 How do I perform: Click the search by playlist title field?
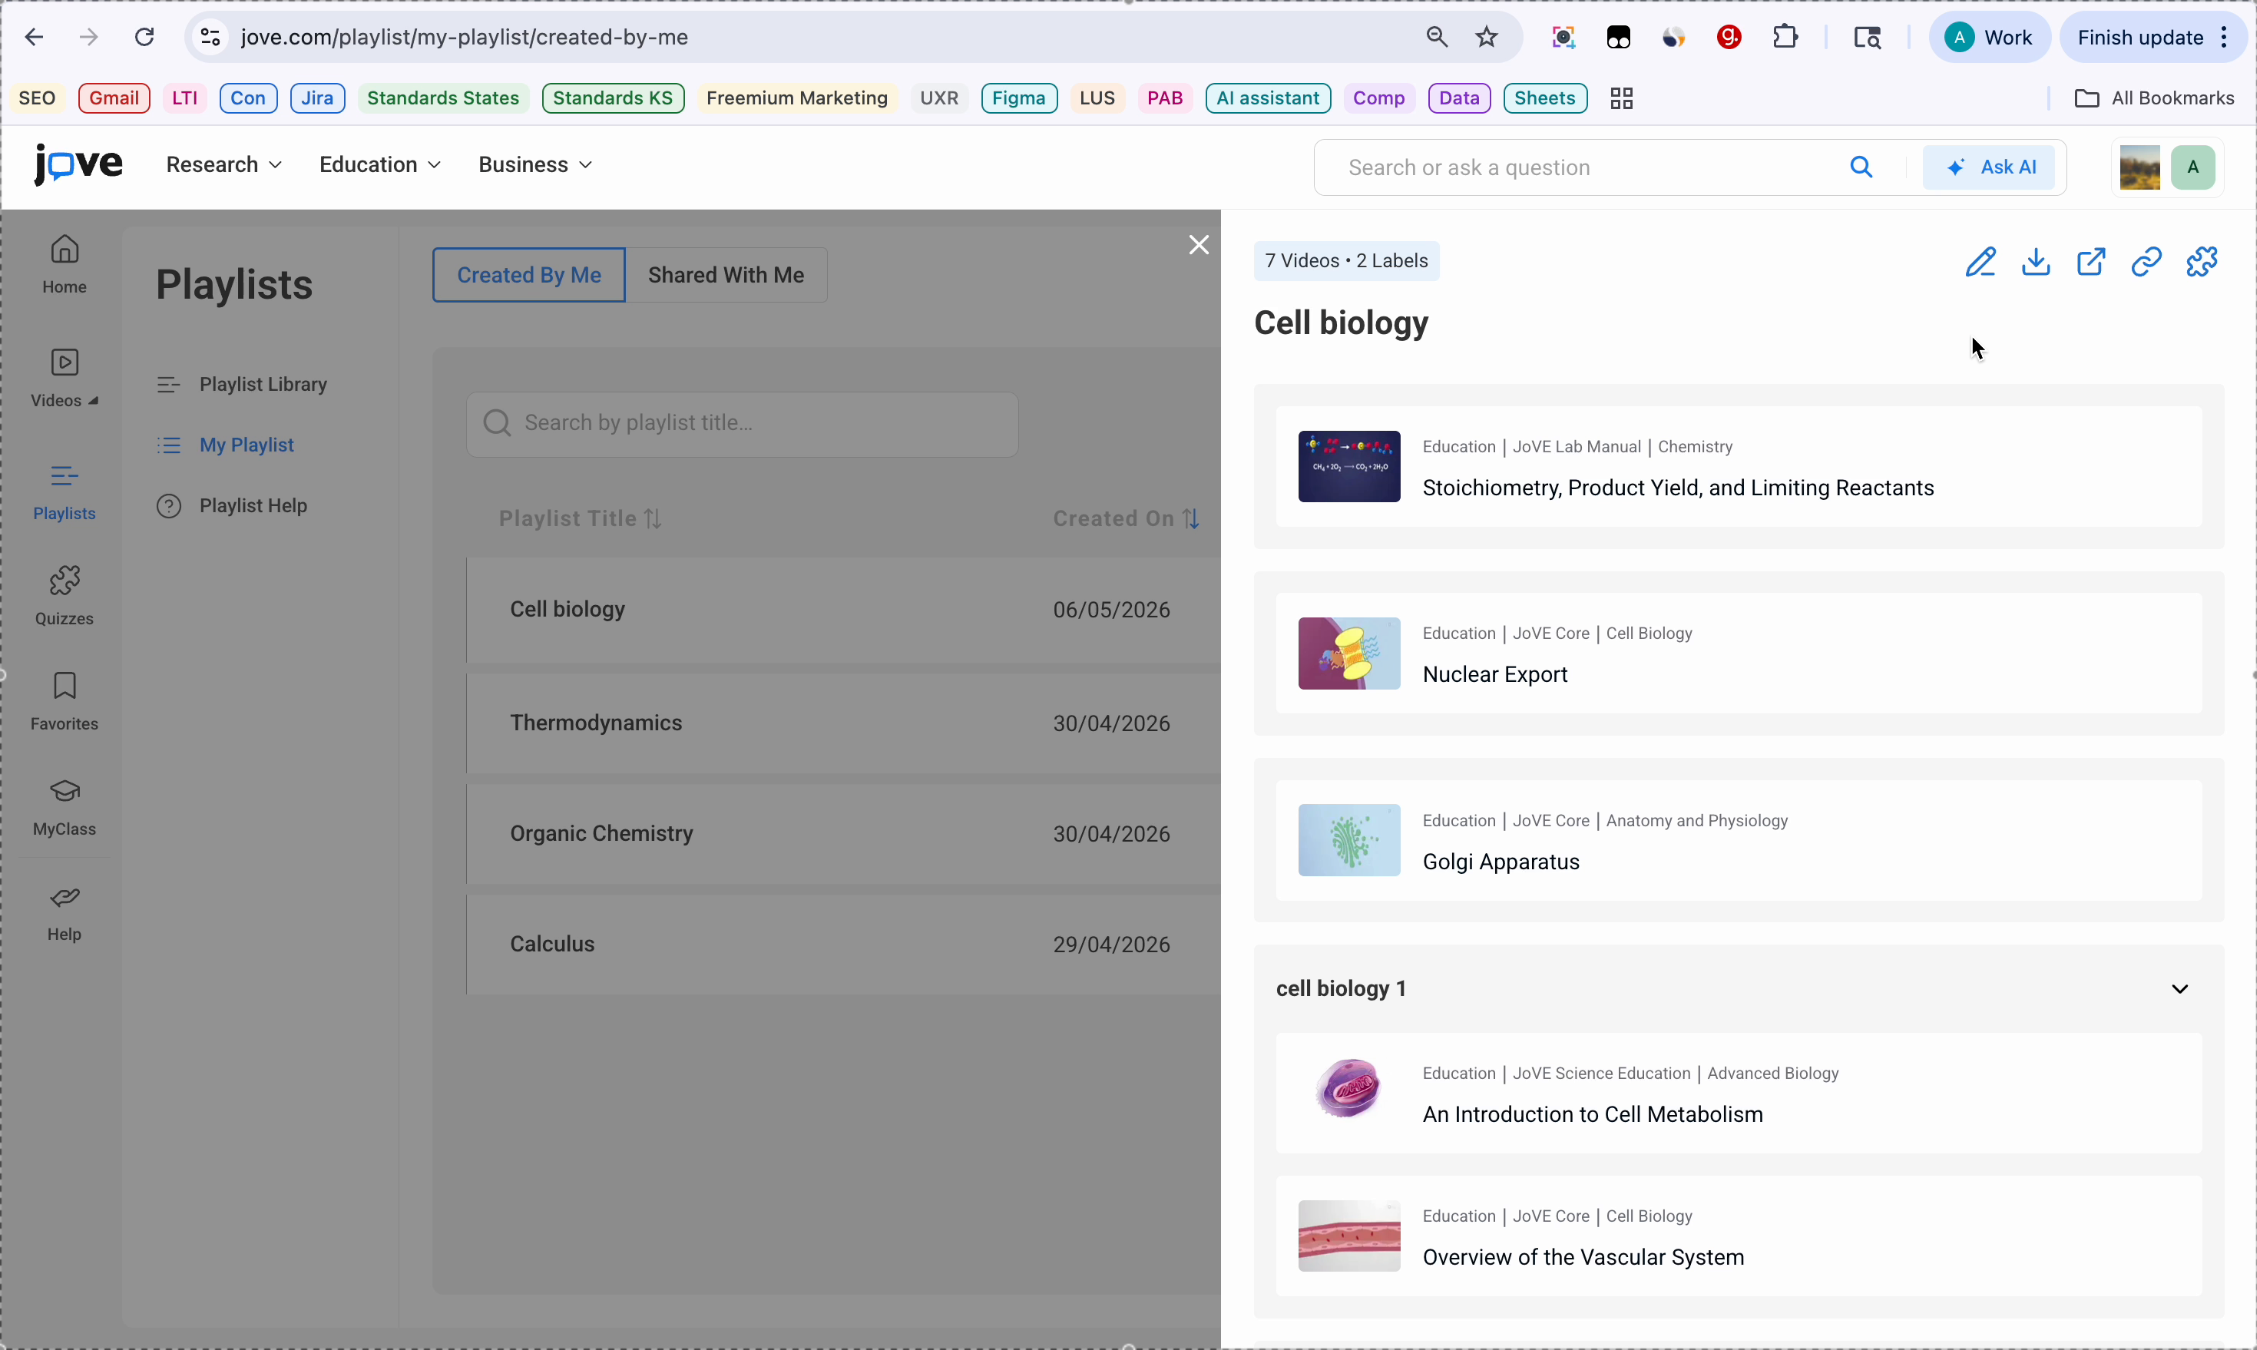[x=742, y=424]
